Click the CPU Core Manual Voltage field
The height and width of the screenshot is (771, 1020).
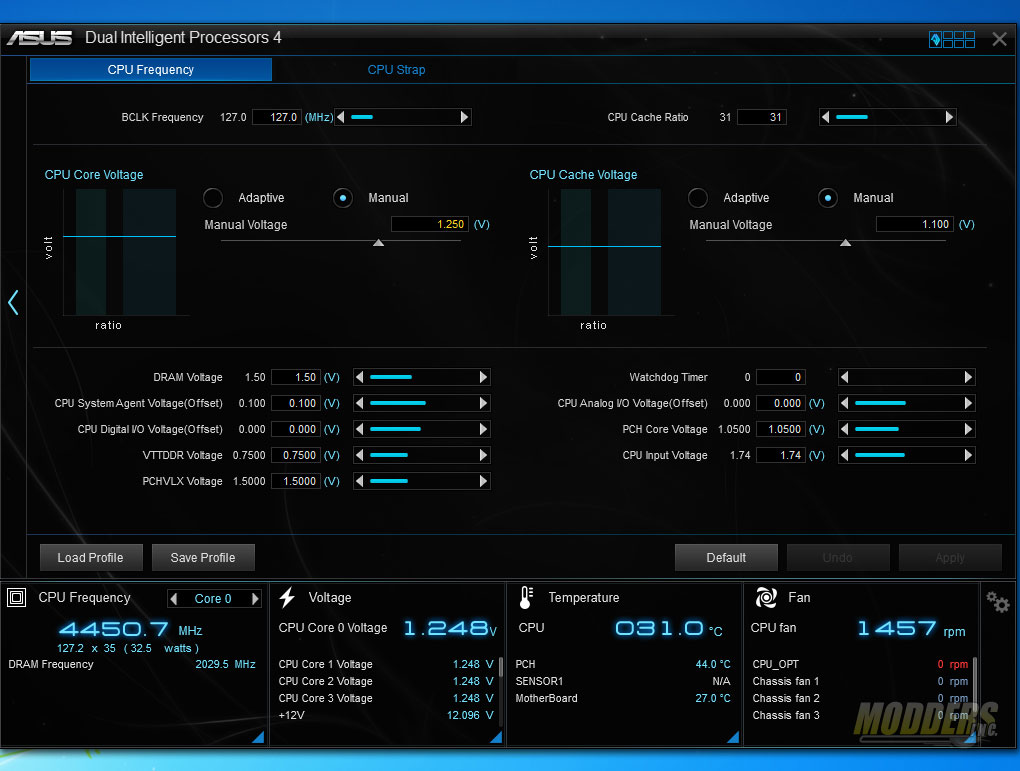point(429,224)
